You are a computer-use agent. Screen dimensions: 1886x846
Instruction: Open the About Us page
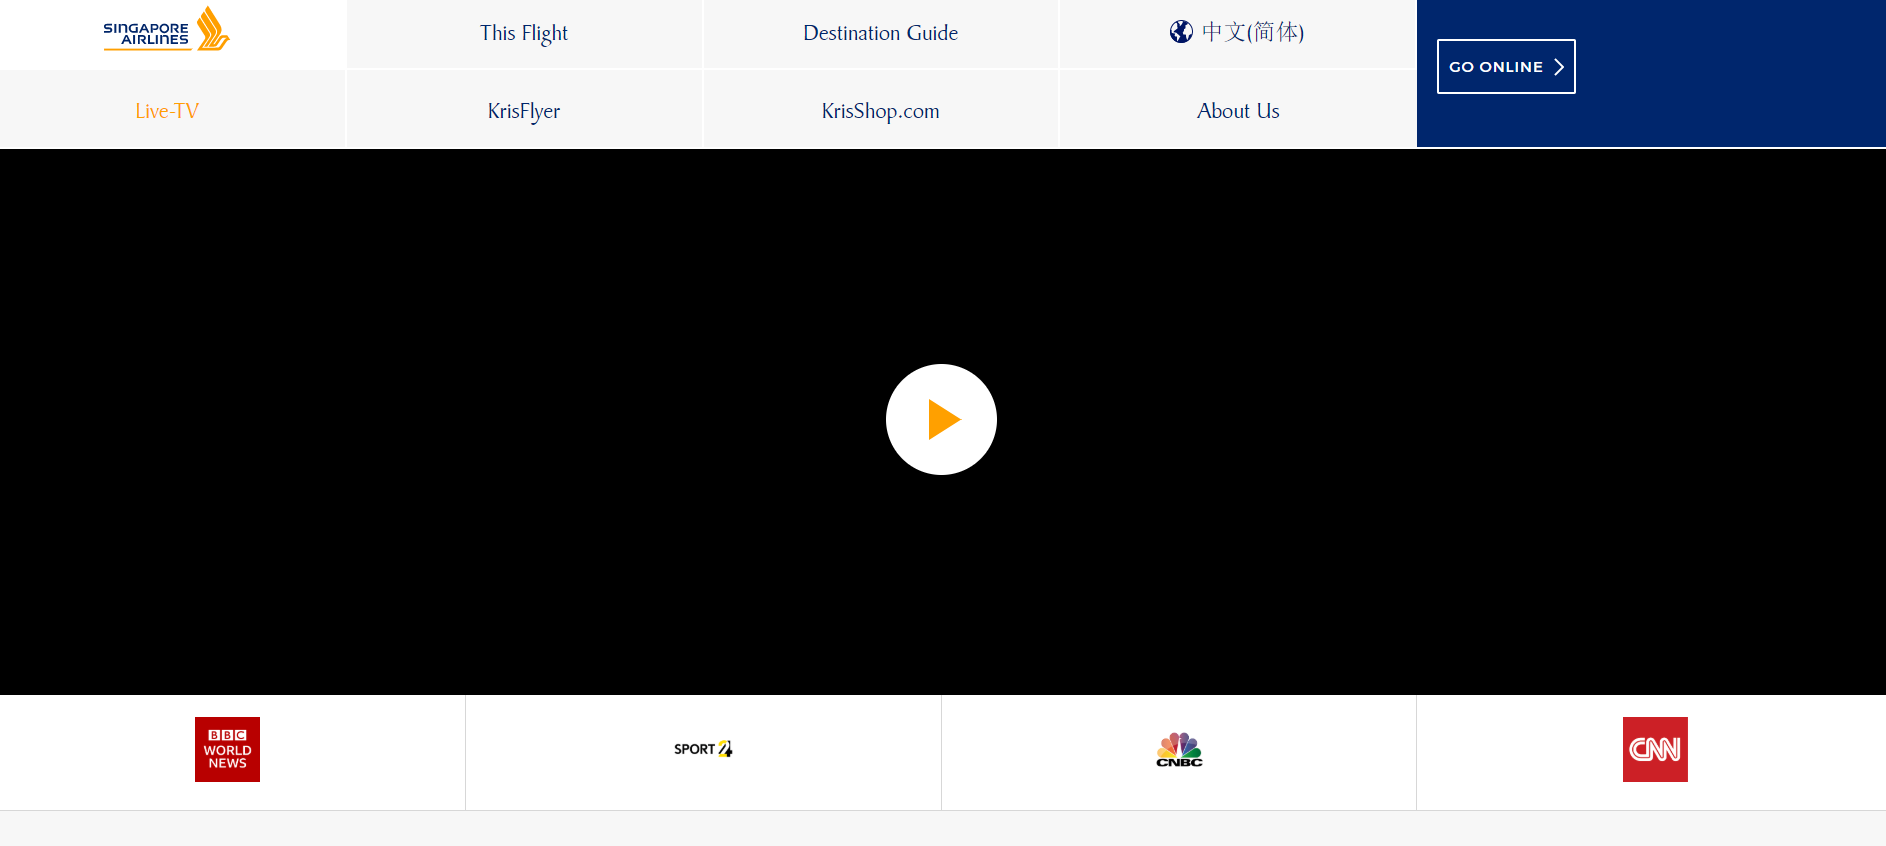coord(1237,111)
